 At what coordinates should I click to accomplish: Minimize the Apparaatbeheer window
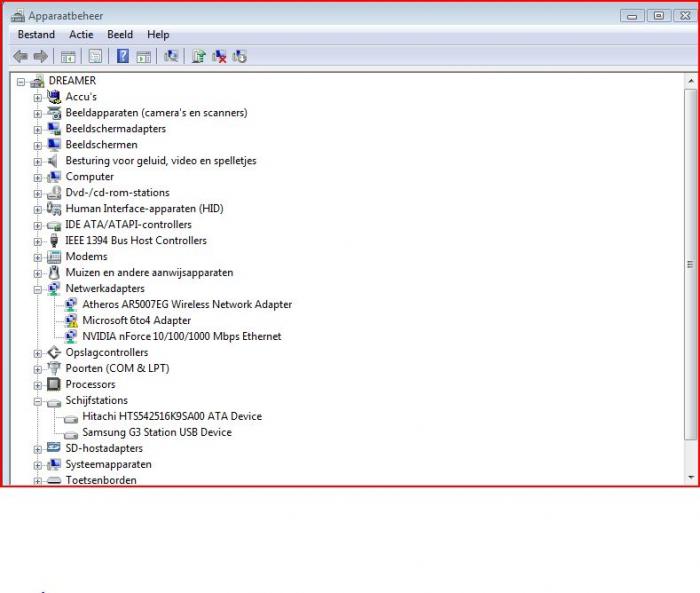click(632, 16)
